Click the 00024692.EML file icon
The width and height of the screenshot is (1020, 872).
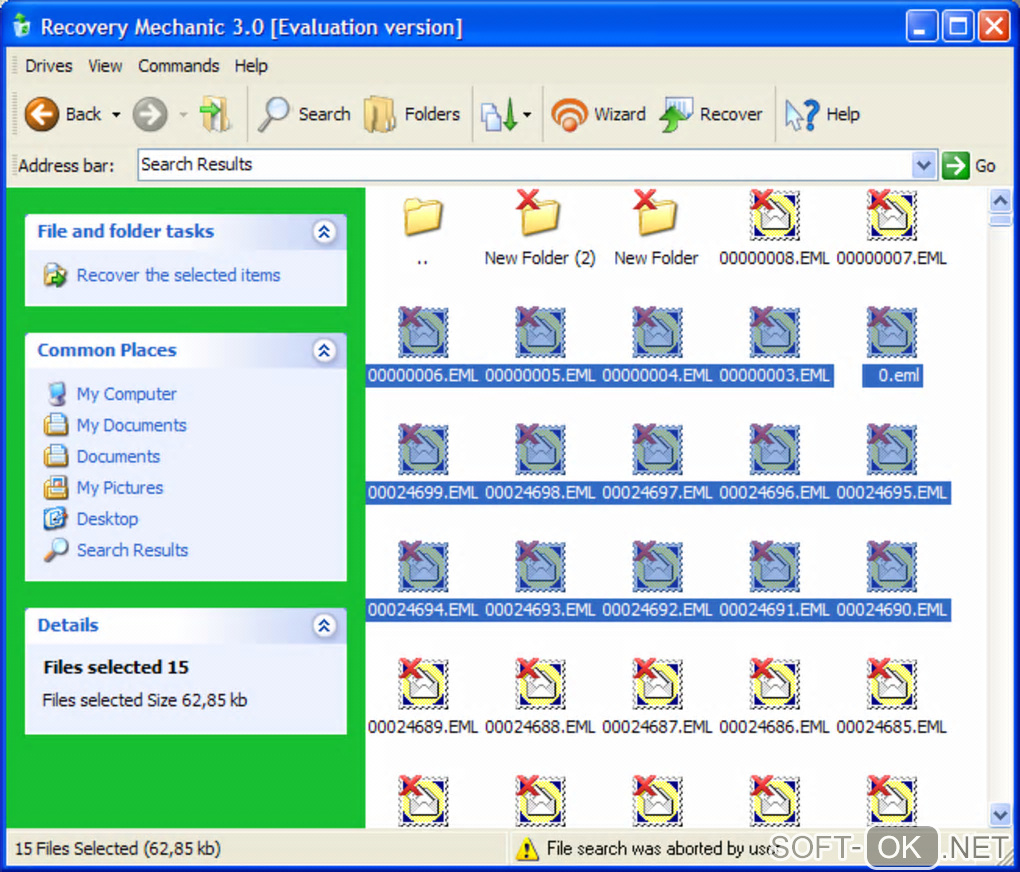click(x=657, y=566)
